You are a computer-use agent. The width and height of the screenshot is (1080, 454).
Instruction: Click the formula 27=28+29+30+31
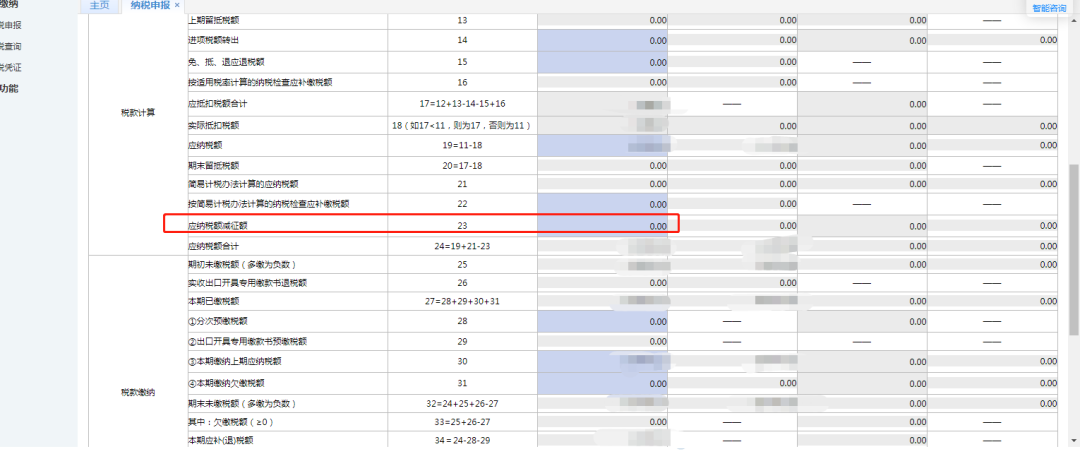[462, 301]
